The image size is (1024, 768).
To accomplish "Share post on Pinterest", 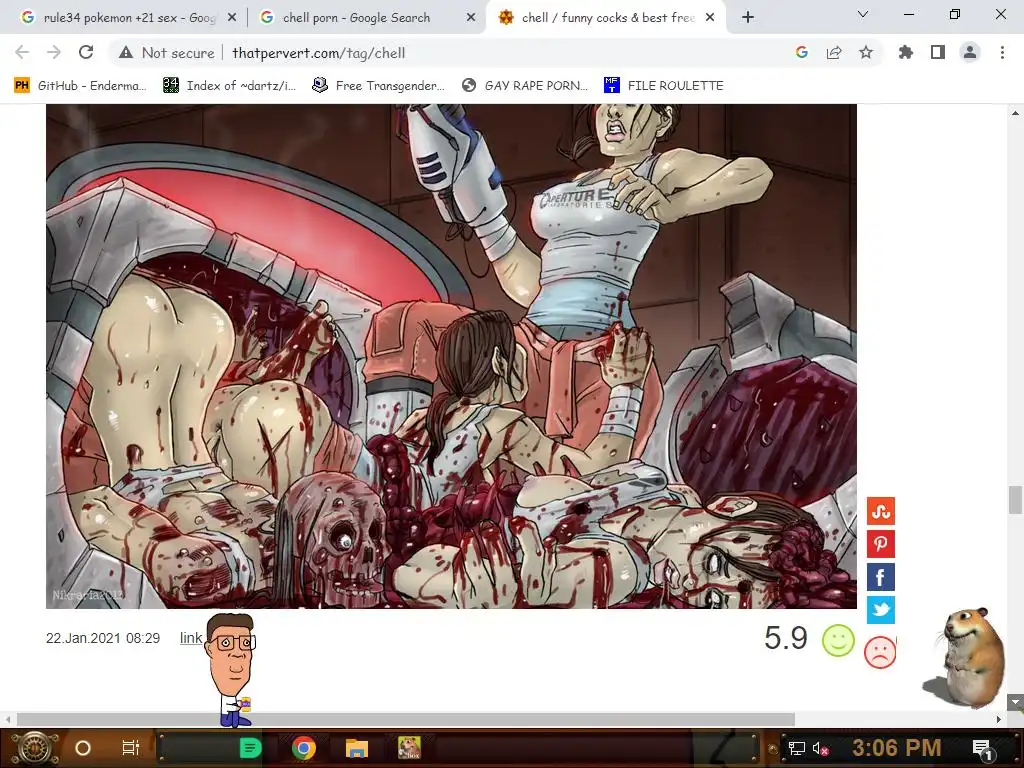I will 880,544.
